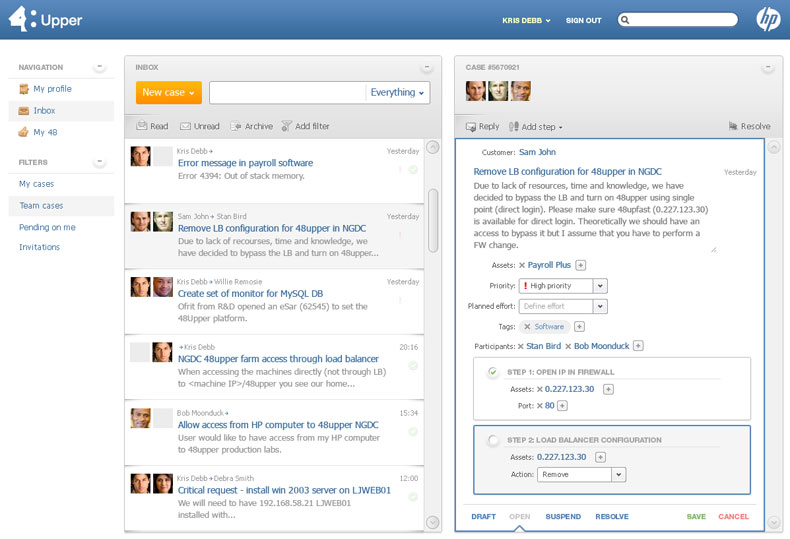790x539 pixels.
Task: Remove the Software tag
Action: pyautogui.click(x=527, y=327)
